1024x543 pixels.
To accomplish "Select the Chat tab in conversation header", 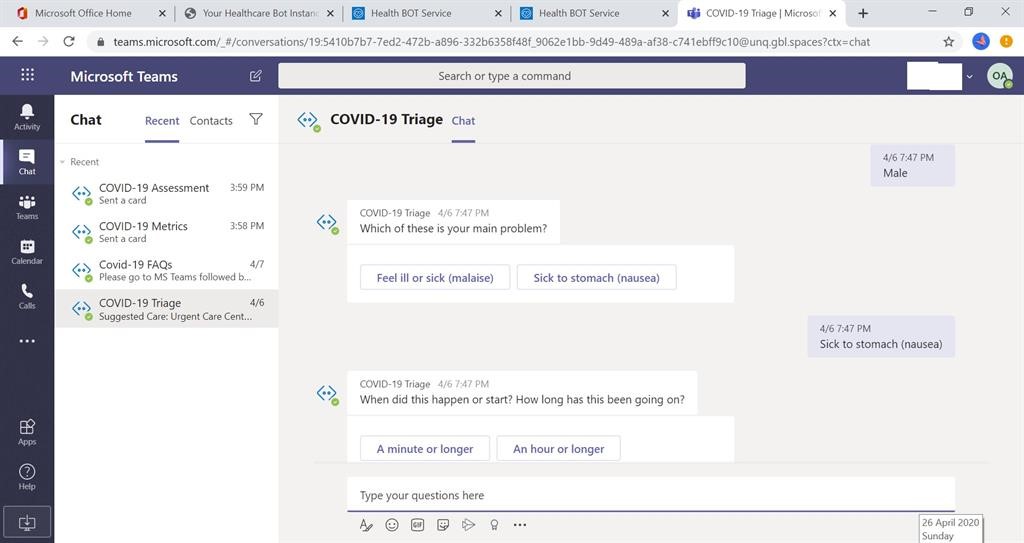I will pos(463,121).
